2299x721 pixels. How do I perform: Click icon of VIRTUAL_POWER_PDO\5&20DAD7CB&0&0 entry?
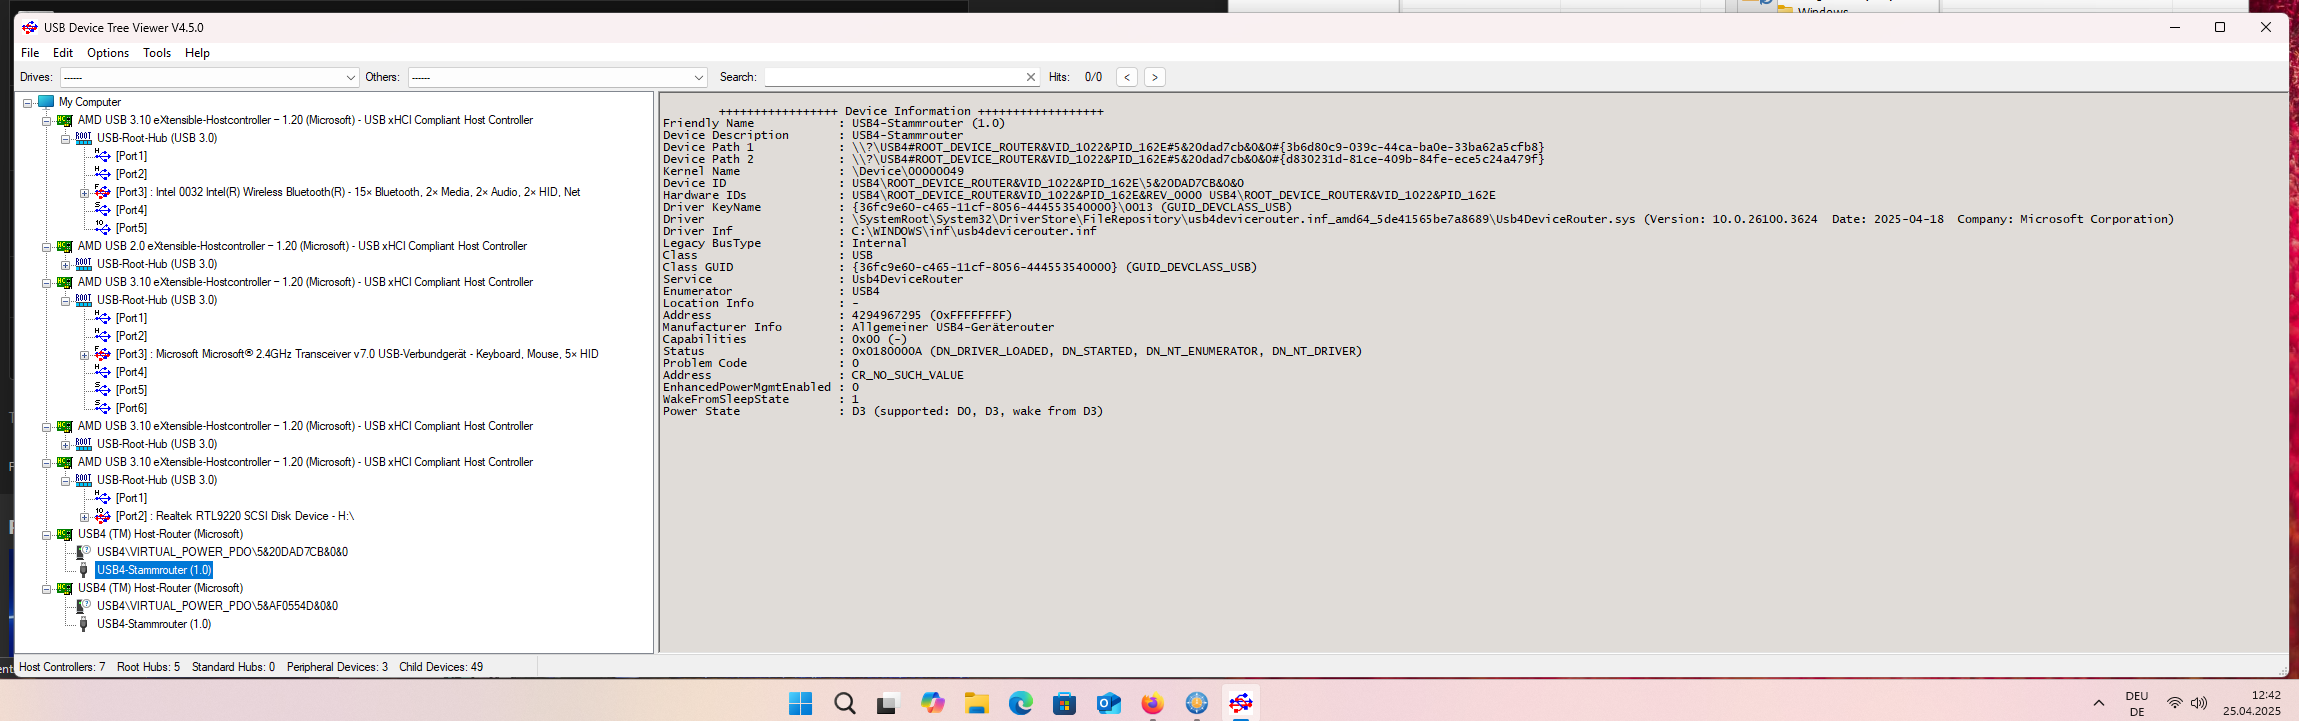coord(84,552)
